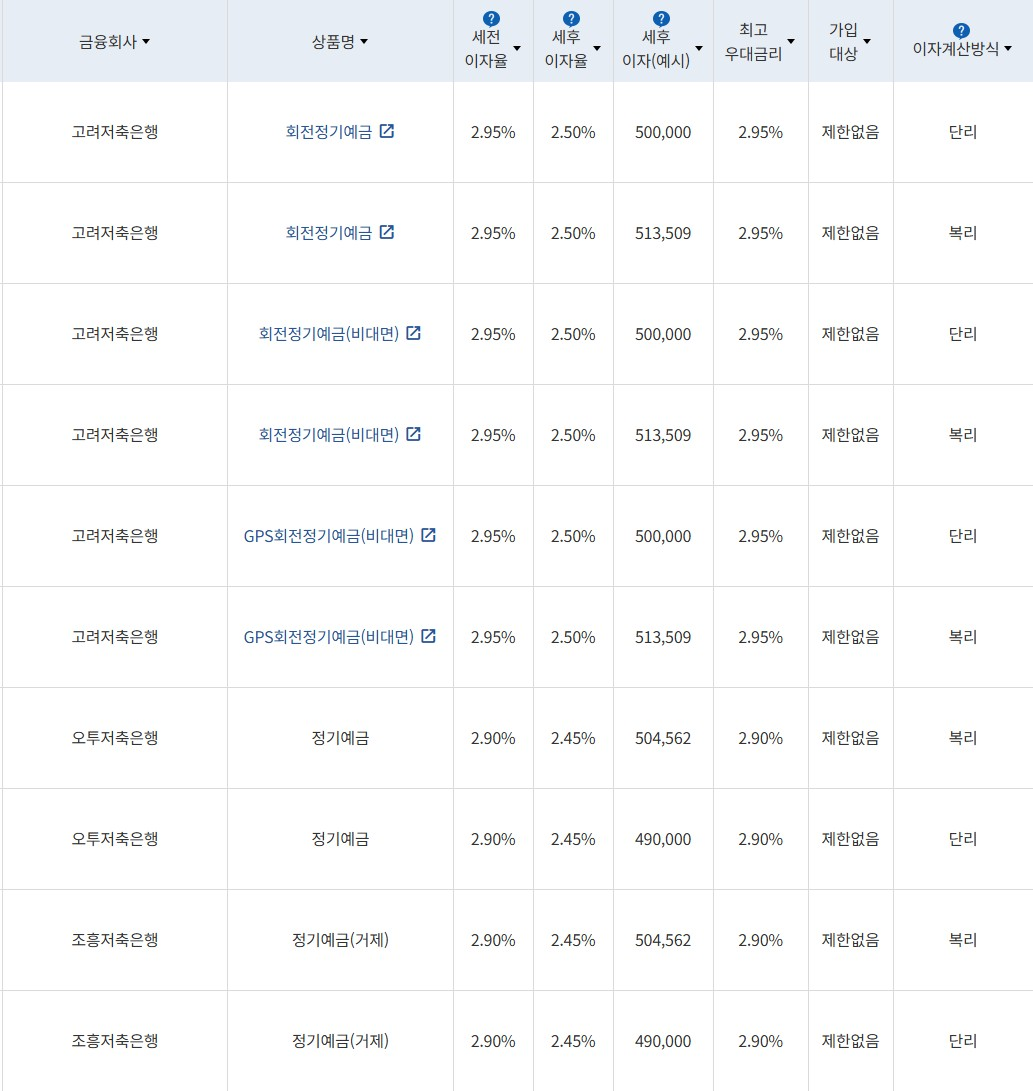The image size is (1033, 1091).
Task: Open the 세전이자율 help tooltip icon
Action: click(491, 17)
